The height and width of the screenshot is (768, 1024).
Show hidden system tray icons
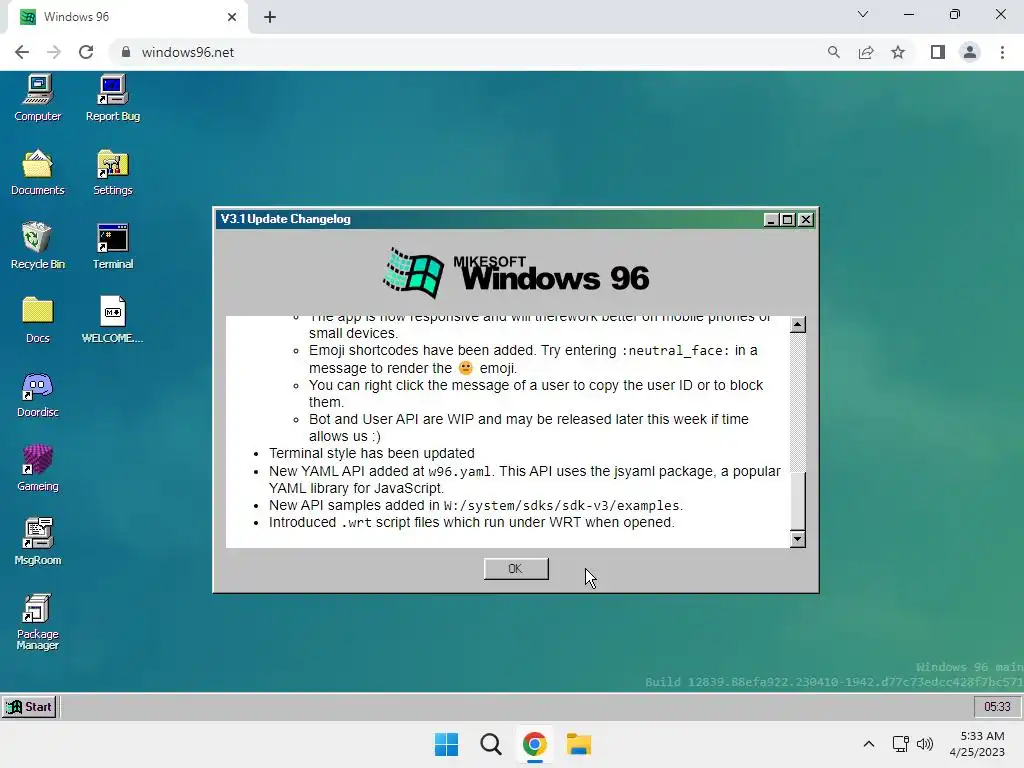click(x=869, y=744)
